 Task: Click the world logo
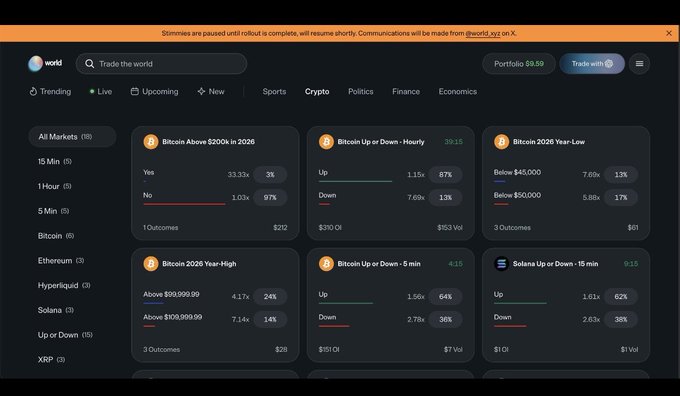click(x=45, y=63)
